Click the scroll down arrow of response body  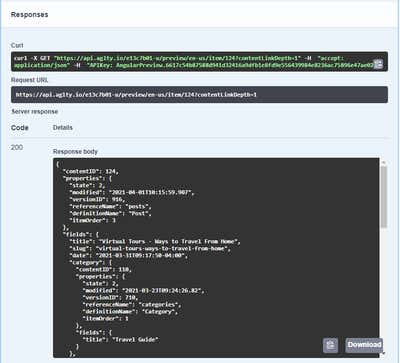pyautogui.click(x=384, y=353)
